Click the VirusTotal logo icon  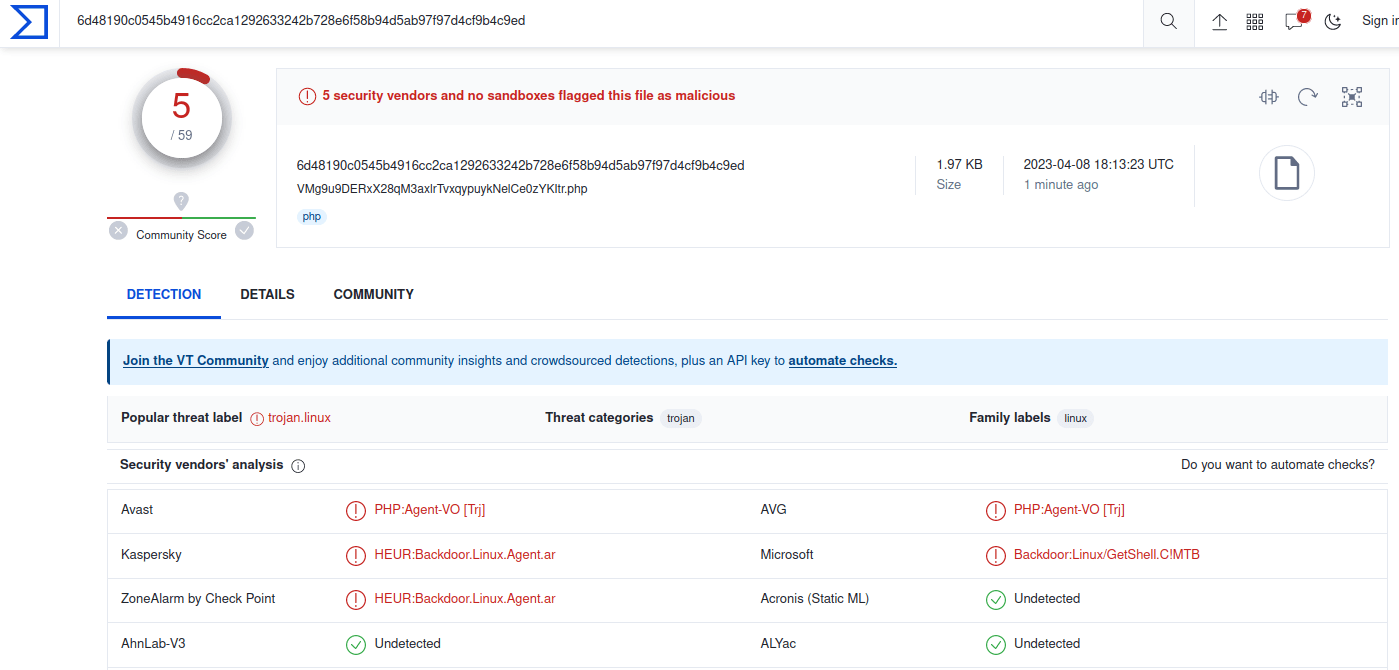click(29, 22)
